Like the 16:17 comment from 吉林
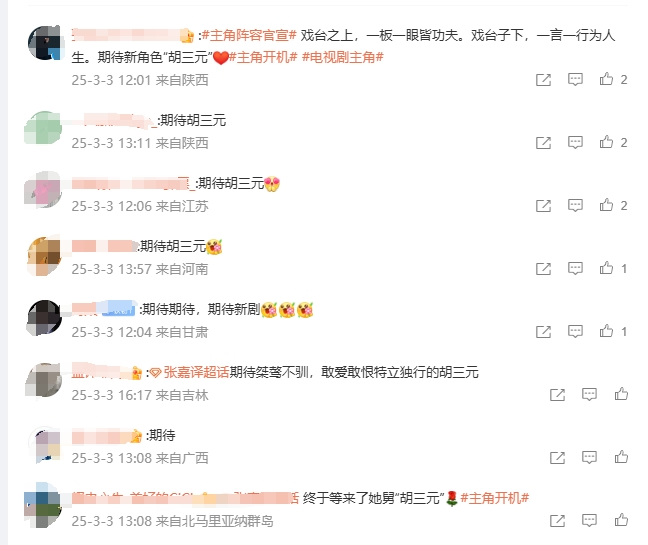Image resolution: width=648 pixels, height=545 pixels. pos(621,394)
